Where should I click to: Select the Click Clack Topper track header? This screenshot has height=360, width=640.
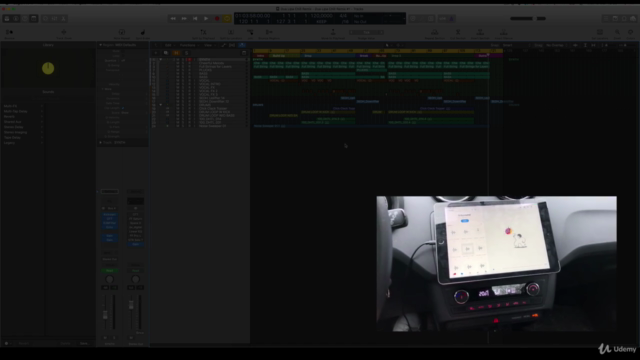click(200, 109)
